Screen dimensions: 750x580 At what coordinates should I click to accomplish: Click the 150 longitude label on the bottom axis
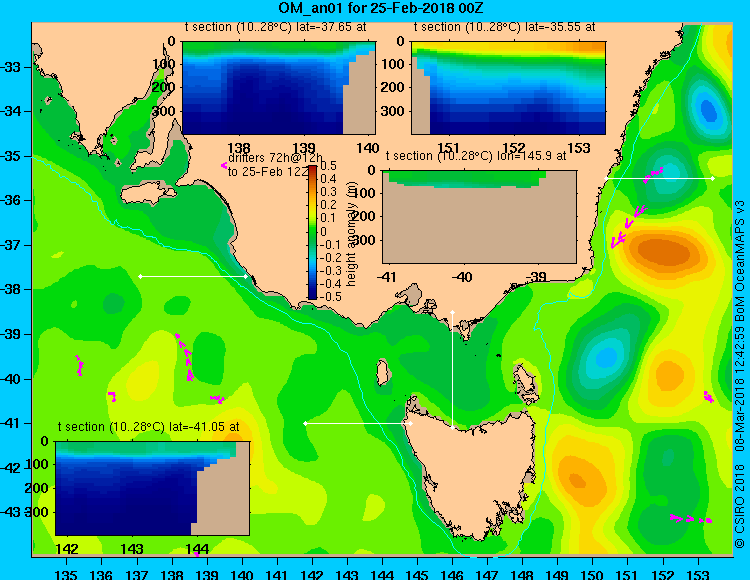593,575
